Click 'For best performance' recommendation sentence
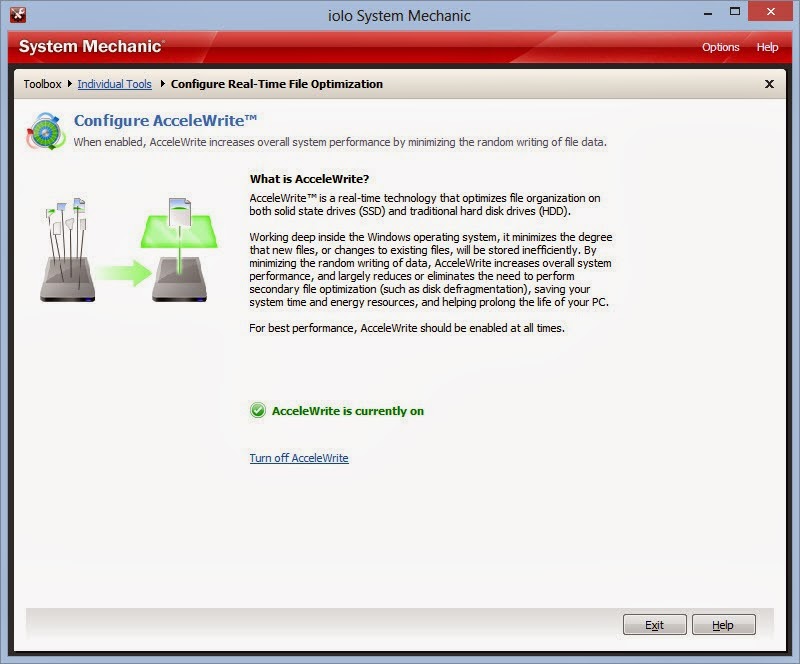This screenshot has width=800, height=664. (x=407, y=328)
